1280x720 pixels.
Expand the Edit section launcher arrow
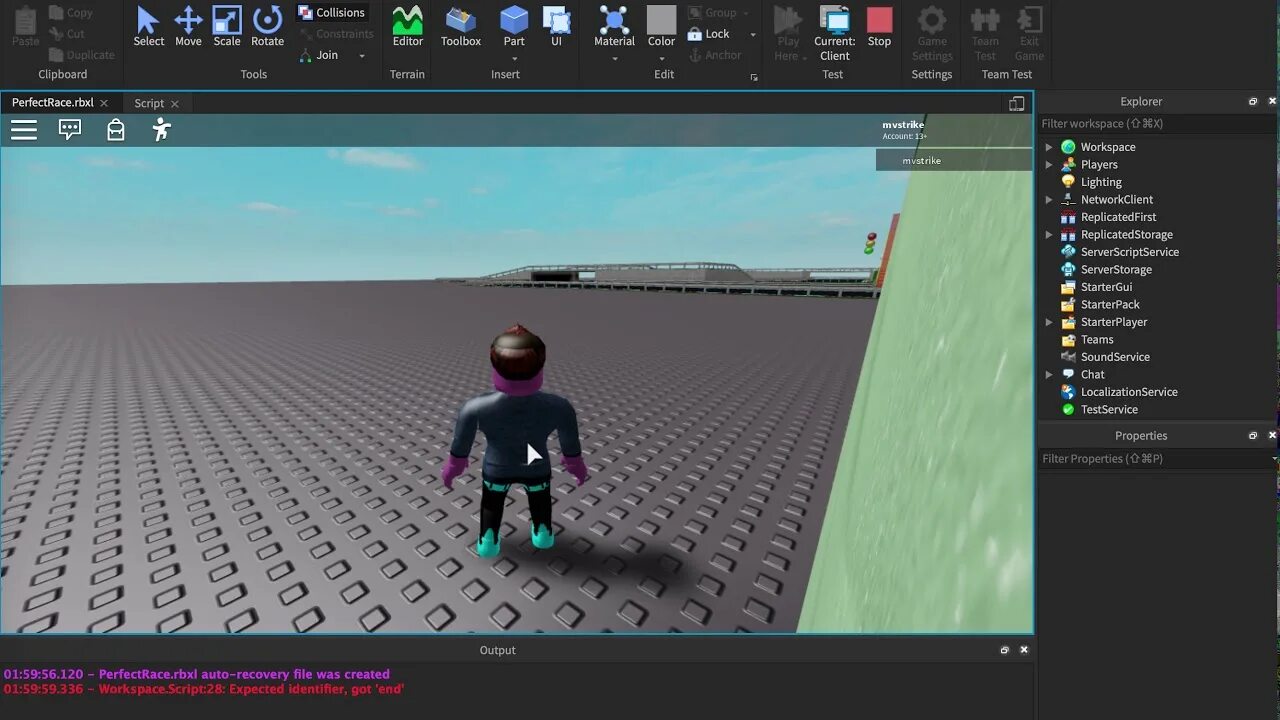click(754, 77)
